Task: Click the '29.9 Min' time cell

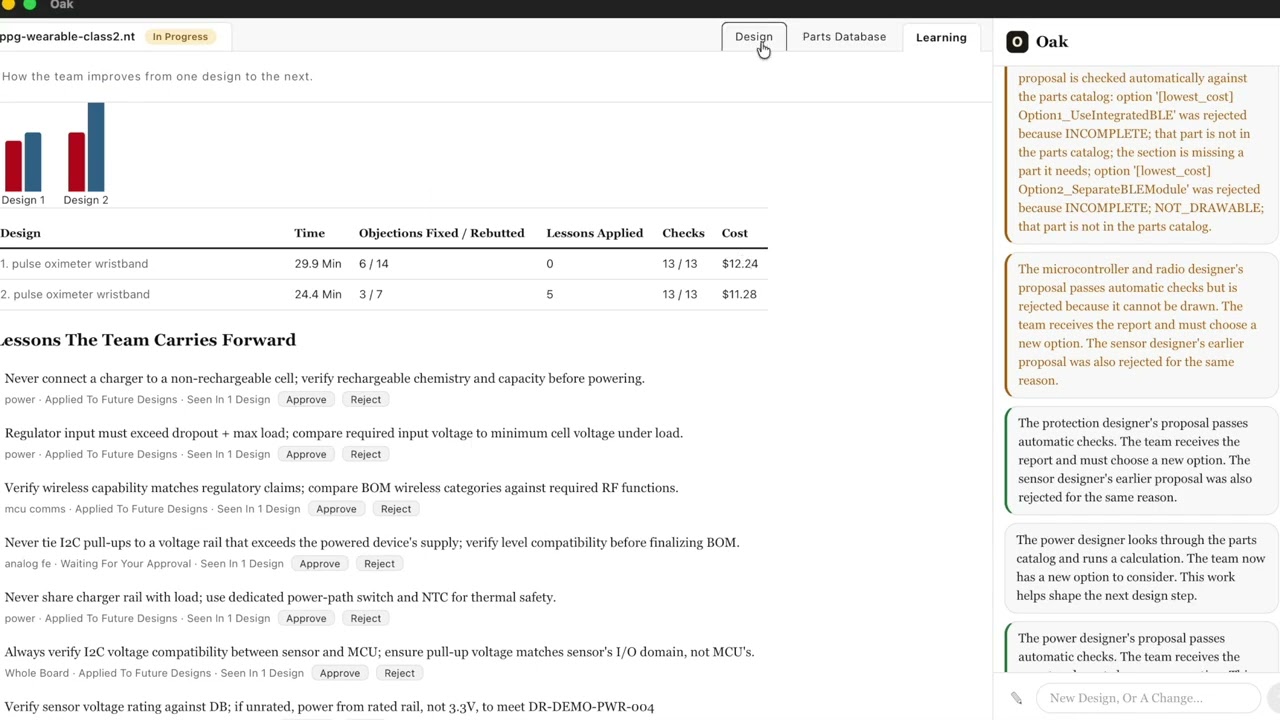Action: [318, 264]
